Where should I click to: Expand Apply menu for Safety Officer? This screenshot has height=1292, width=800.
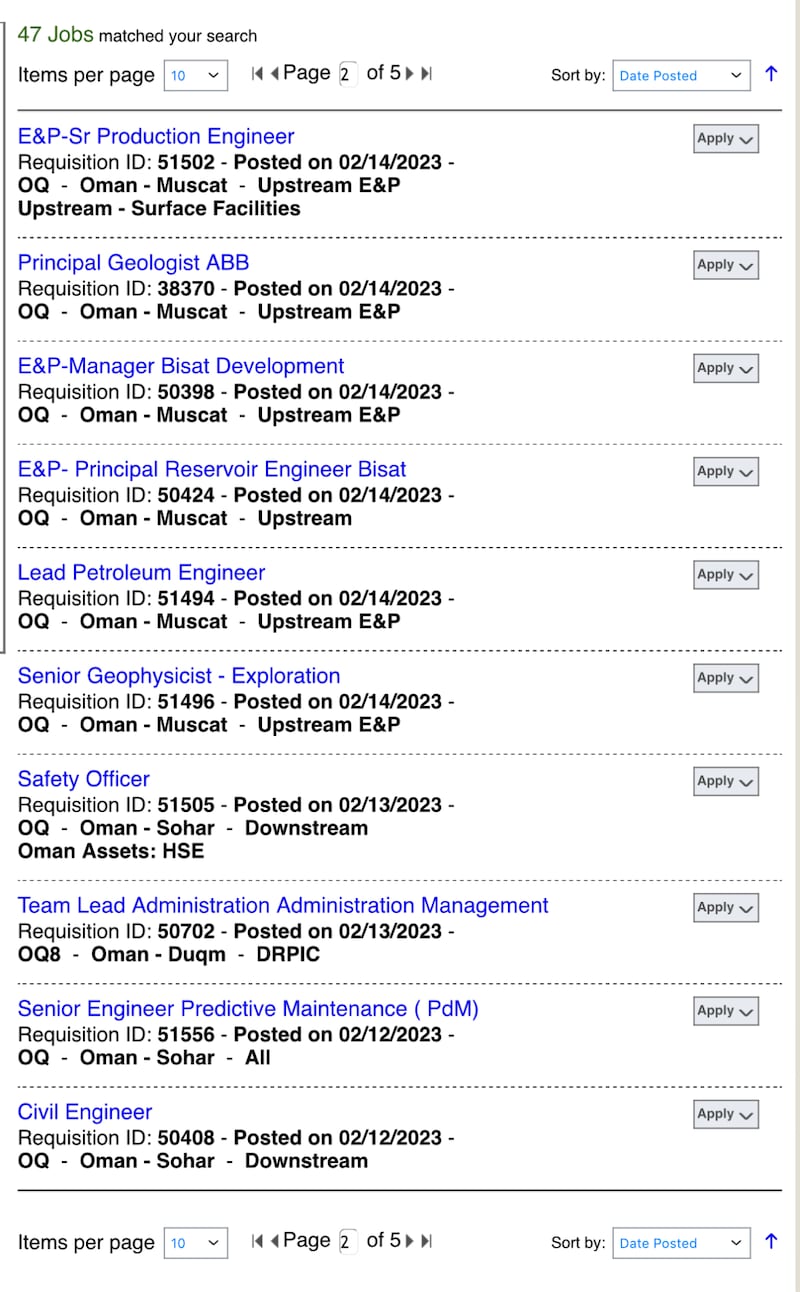tap(725, 781)
